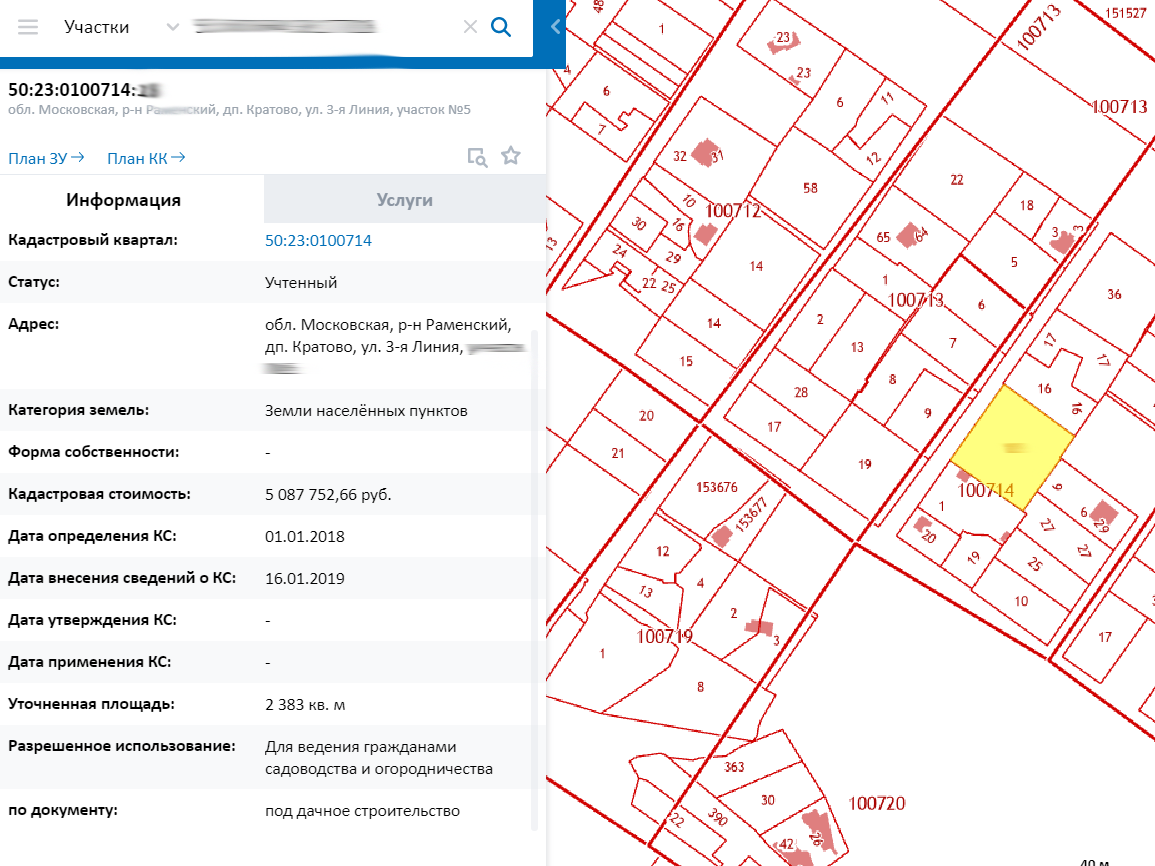
Task: Select parcel 153676 on the map
Action: point(718,489)
